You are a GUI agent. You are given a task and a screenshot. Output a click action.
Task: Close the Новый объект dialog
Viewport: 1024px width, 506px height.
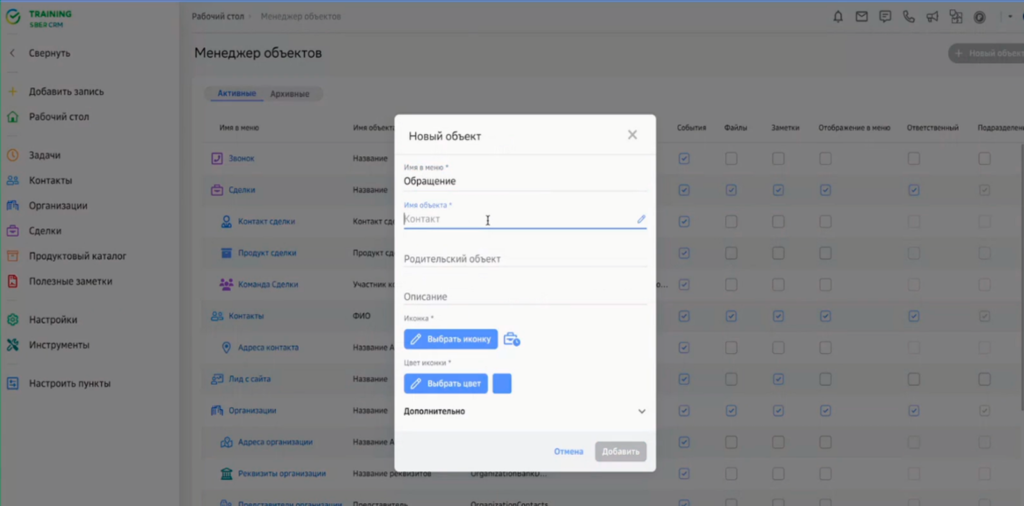click(632, 134)
